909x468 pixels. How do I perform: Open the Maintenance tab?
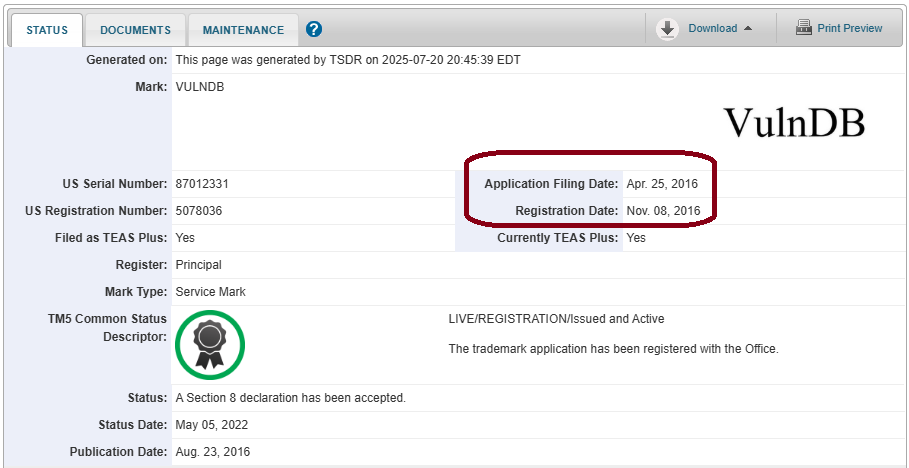coord(243,30)
